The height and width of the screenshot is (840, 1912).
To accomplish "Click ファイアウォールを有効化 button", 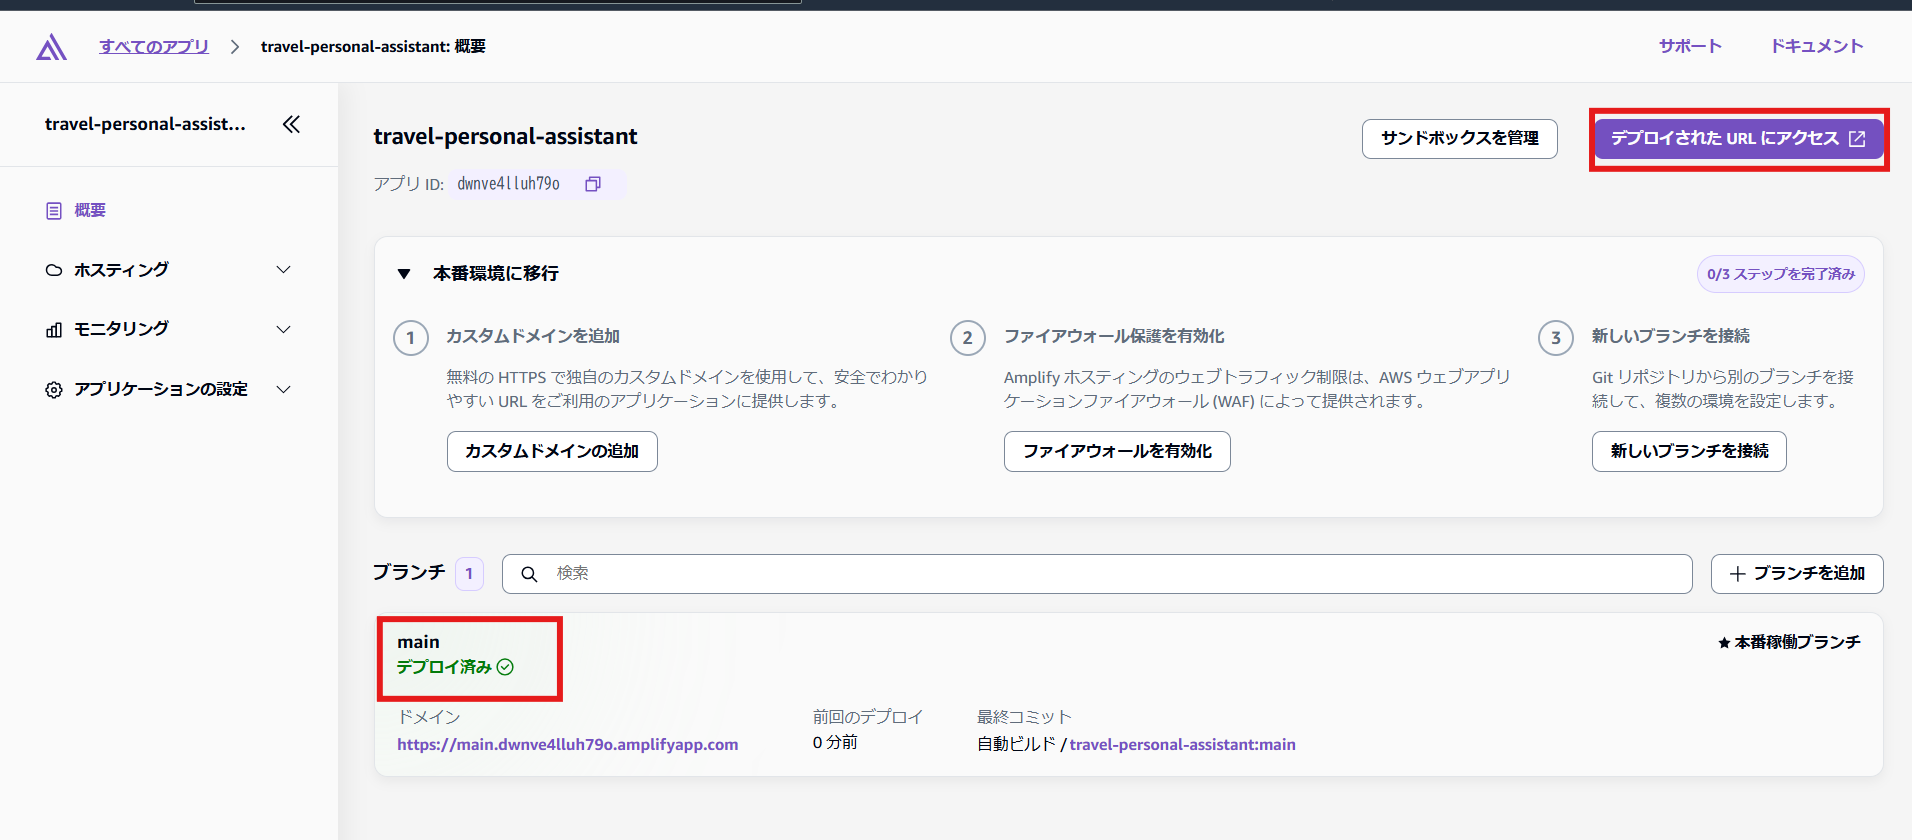I will (x=1117, y=451).
